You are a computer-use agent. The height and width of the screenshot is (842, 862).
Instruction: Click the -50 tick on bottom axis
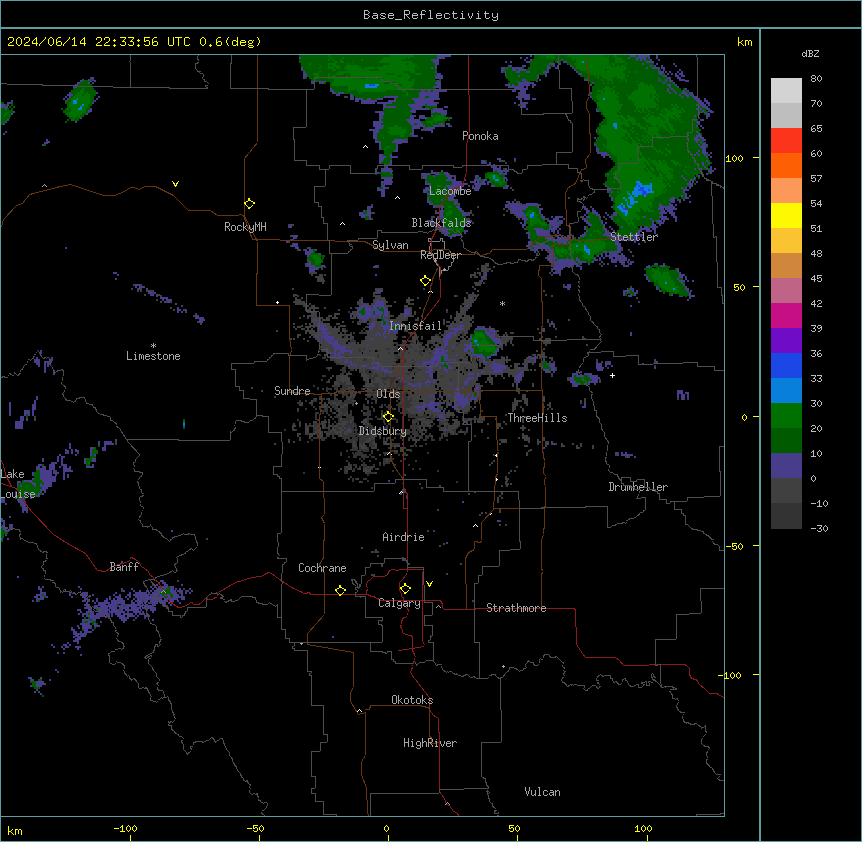click(255, 829)
